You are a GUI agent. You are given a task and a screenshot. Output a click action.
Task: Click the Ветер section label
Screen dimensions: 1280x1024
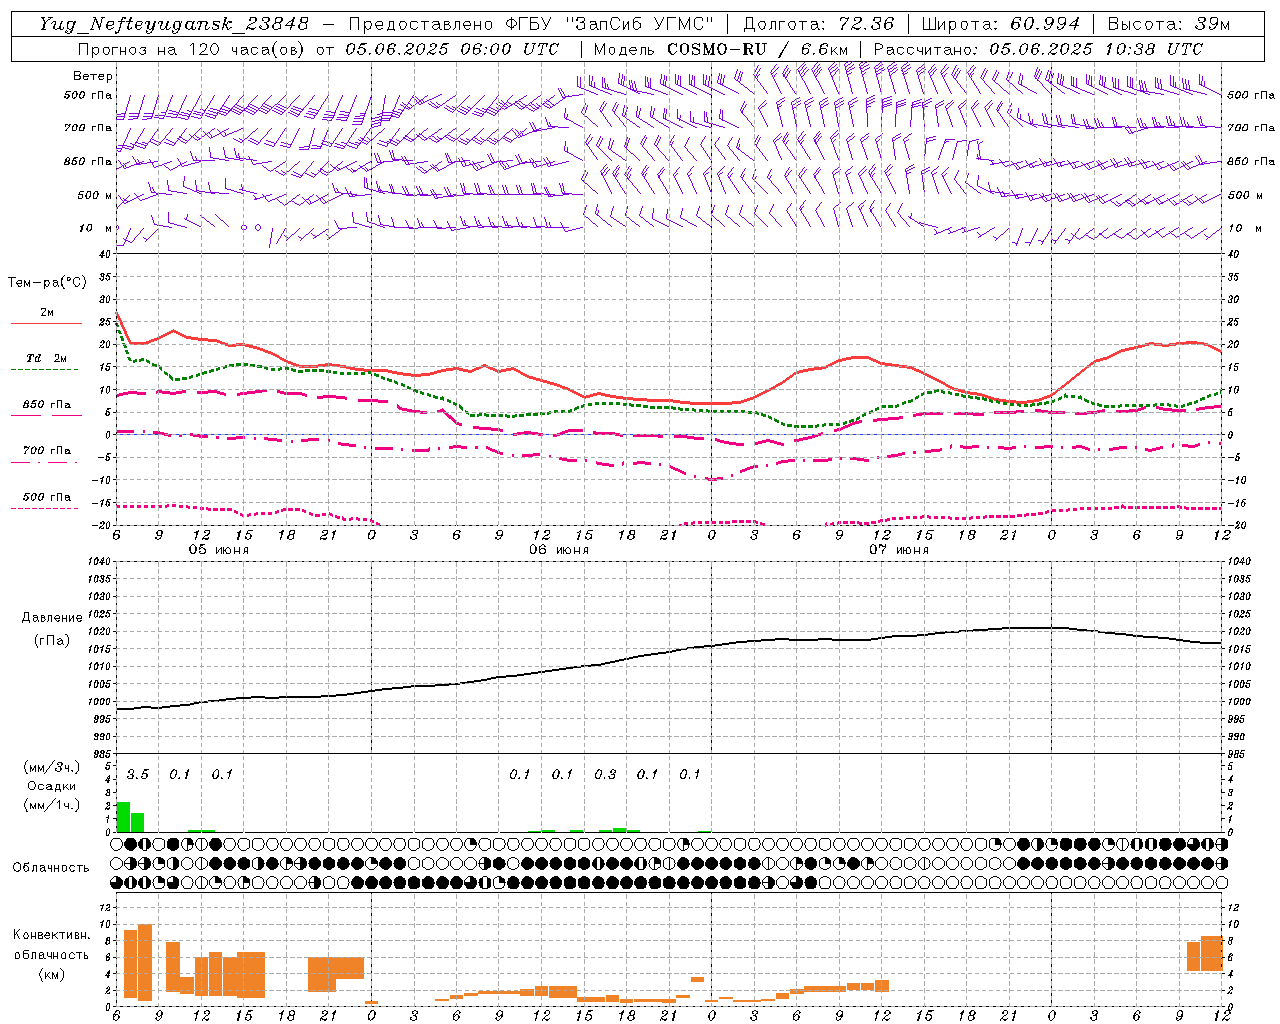pos(93,76)
